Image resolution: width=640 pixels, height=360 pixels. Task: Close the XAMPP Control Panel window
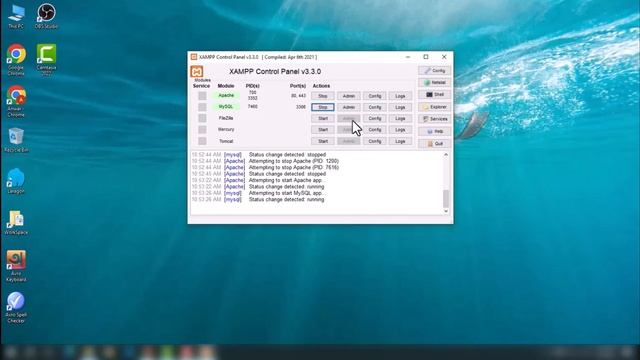(x=444, y=57)
